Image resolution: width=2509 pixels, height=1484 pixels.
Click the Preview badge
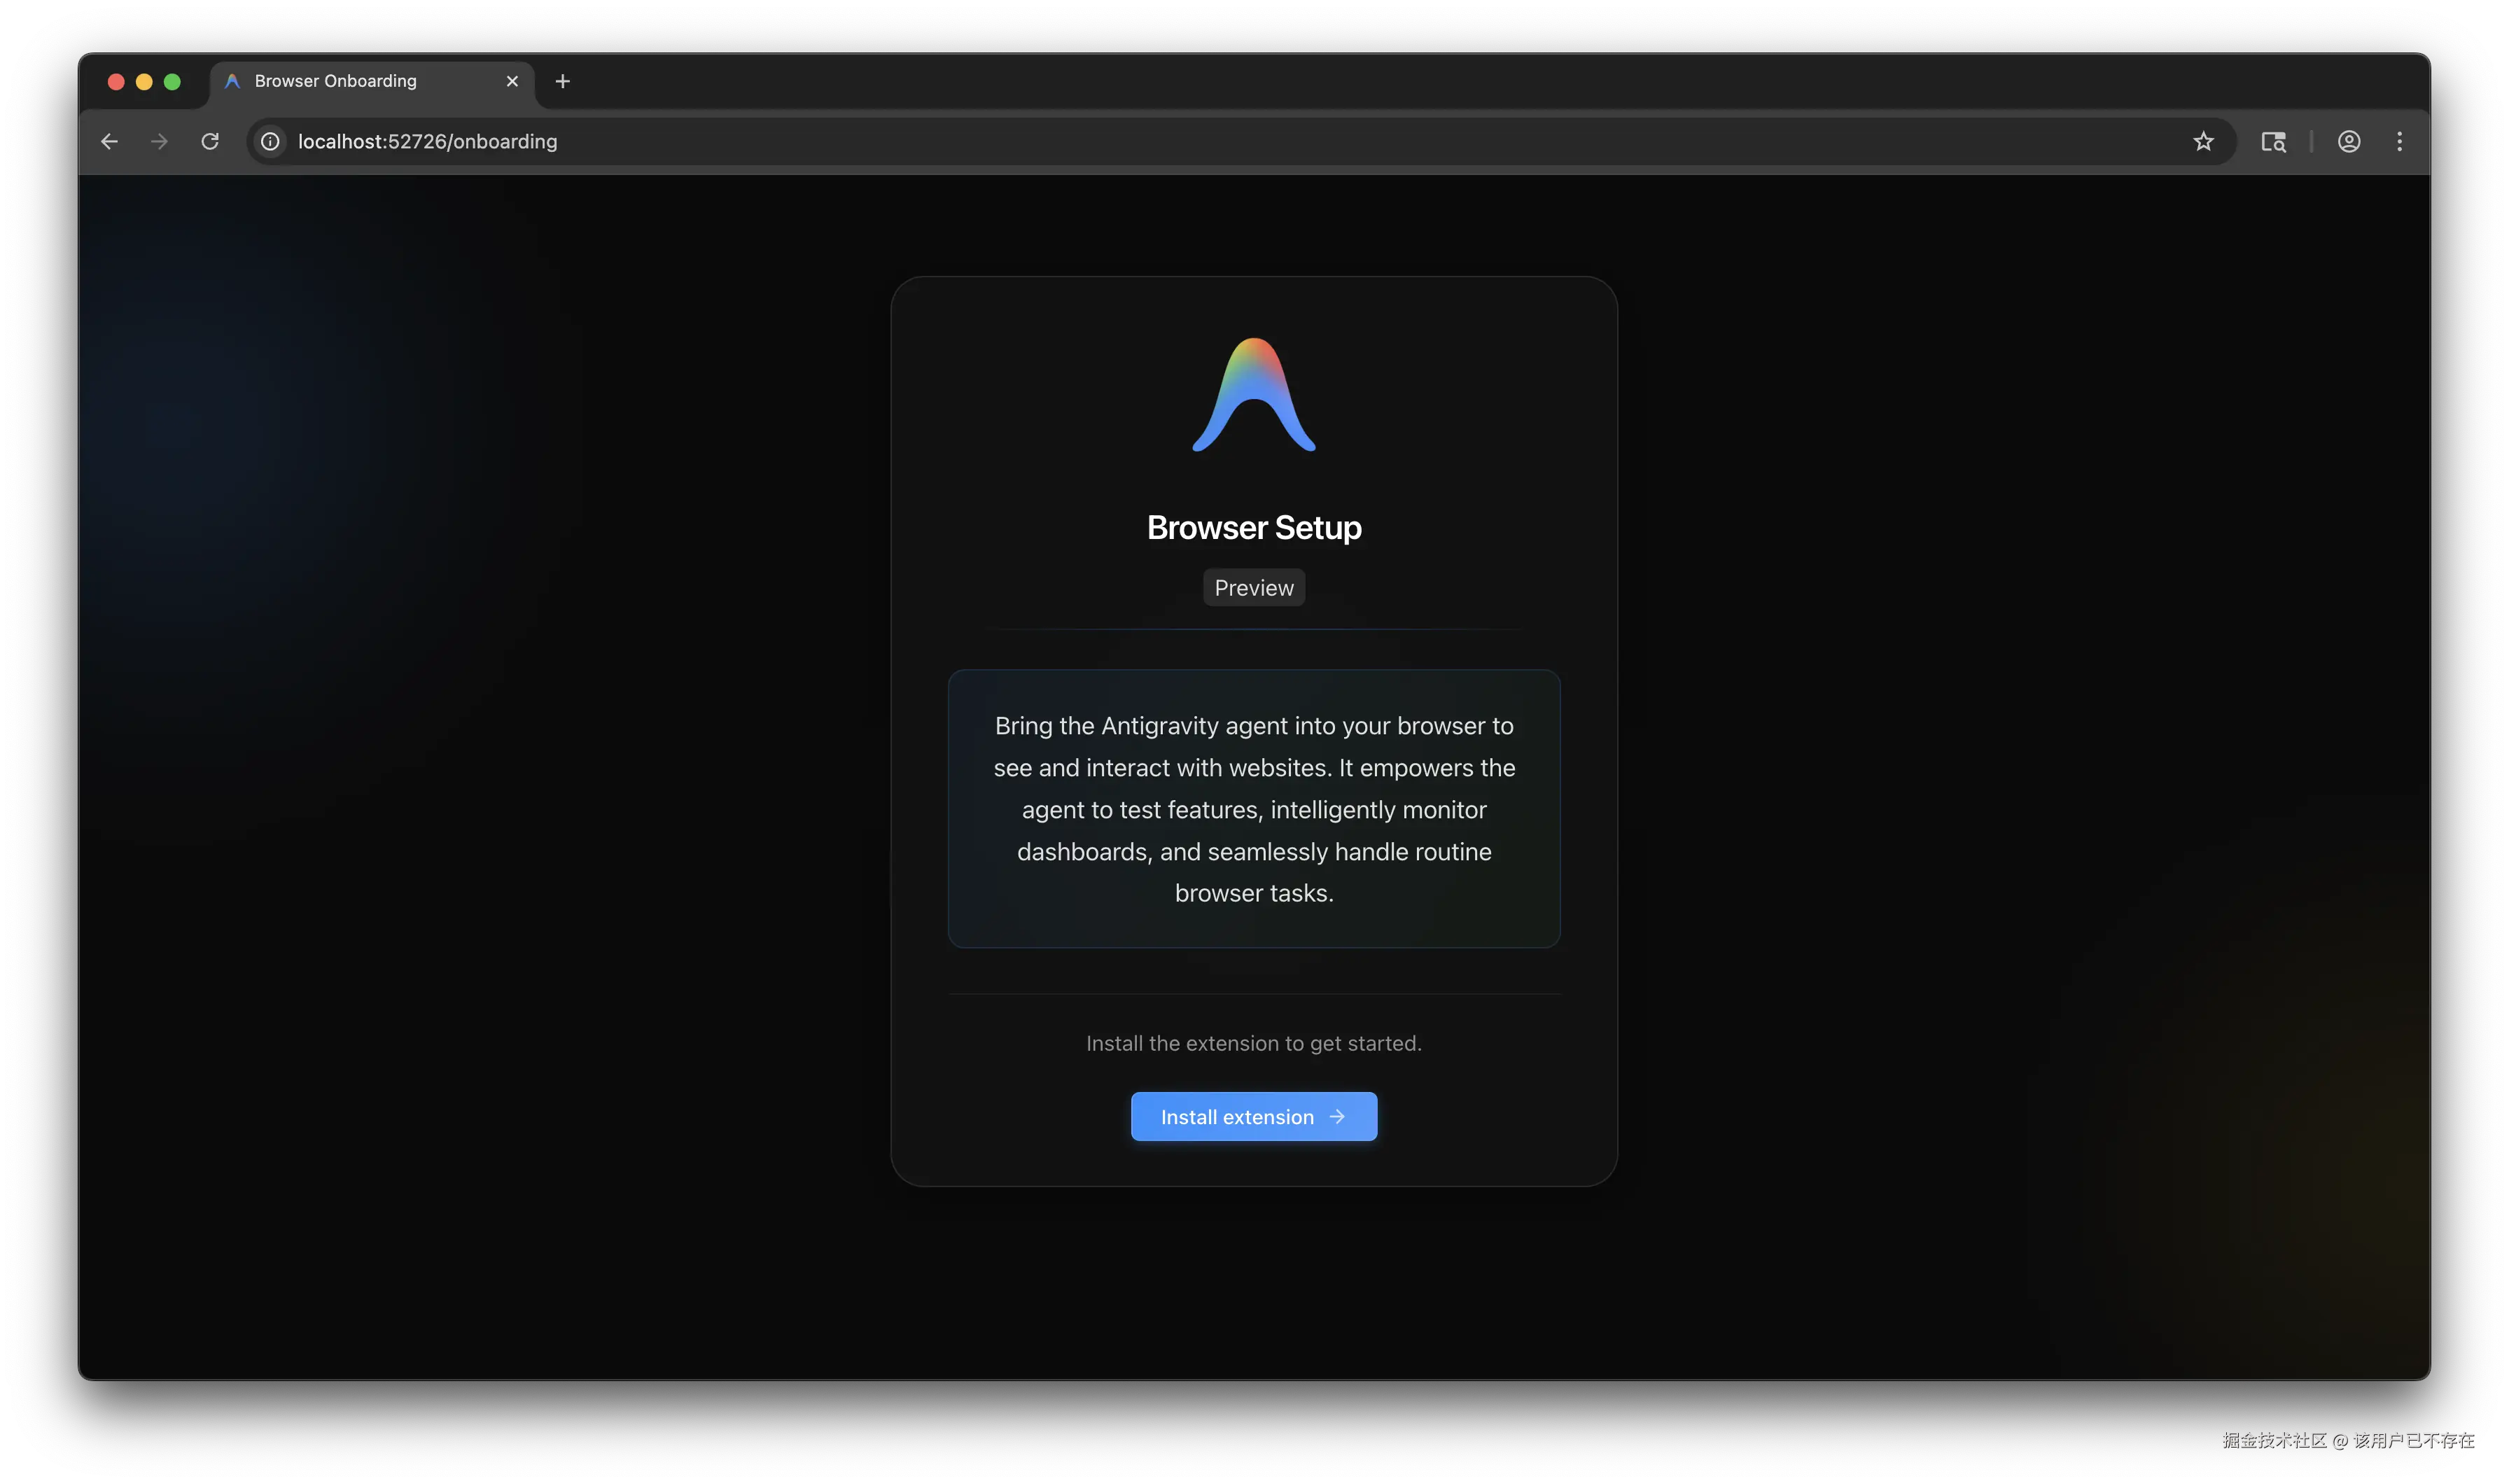[x=1253, y=588]
